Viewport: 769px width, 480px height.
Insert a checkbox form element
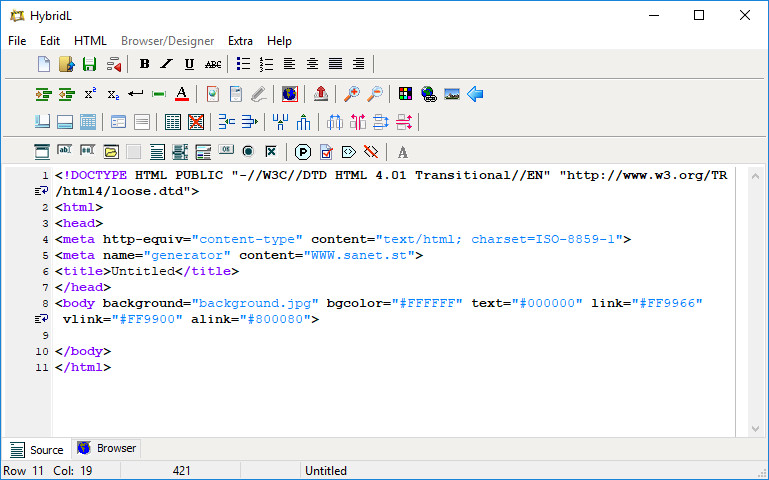point(271,152)
